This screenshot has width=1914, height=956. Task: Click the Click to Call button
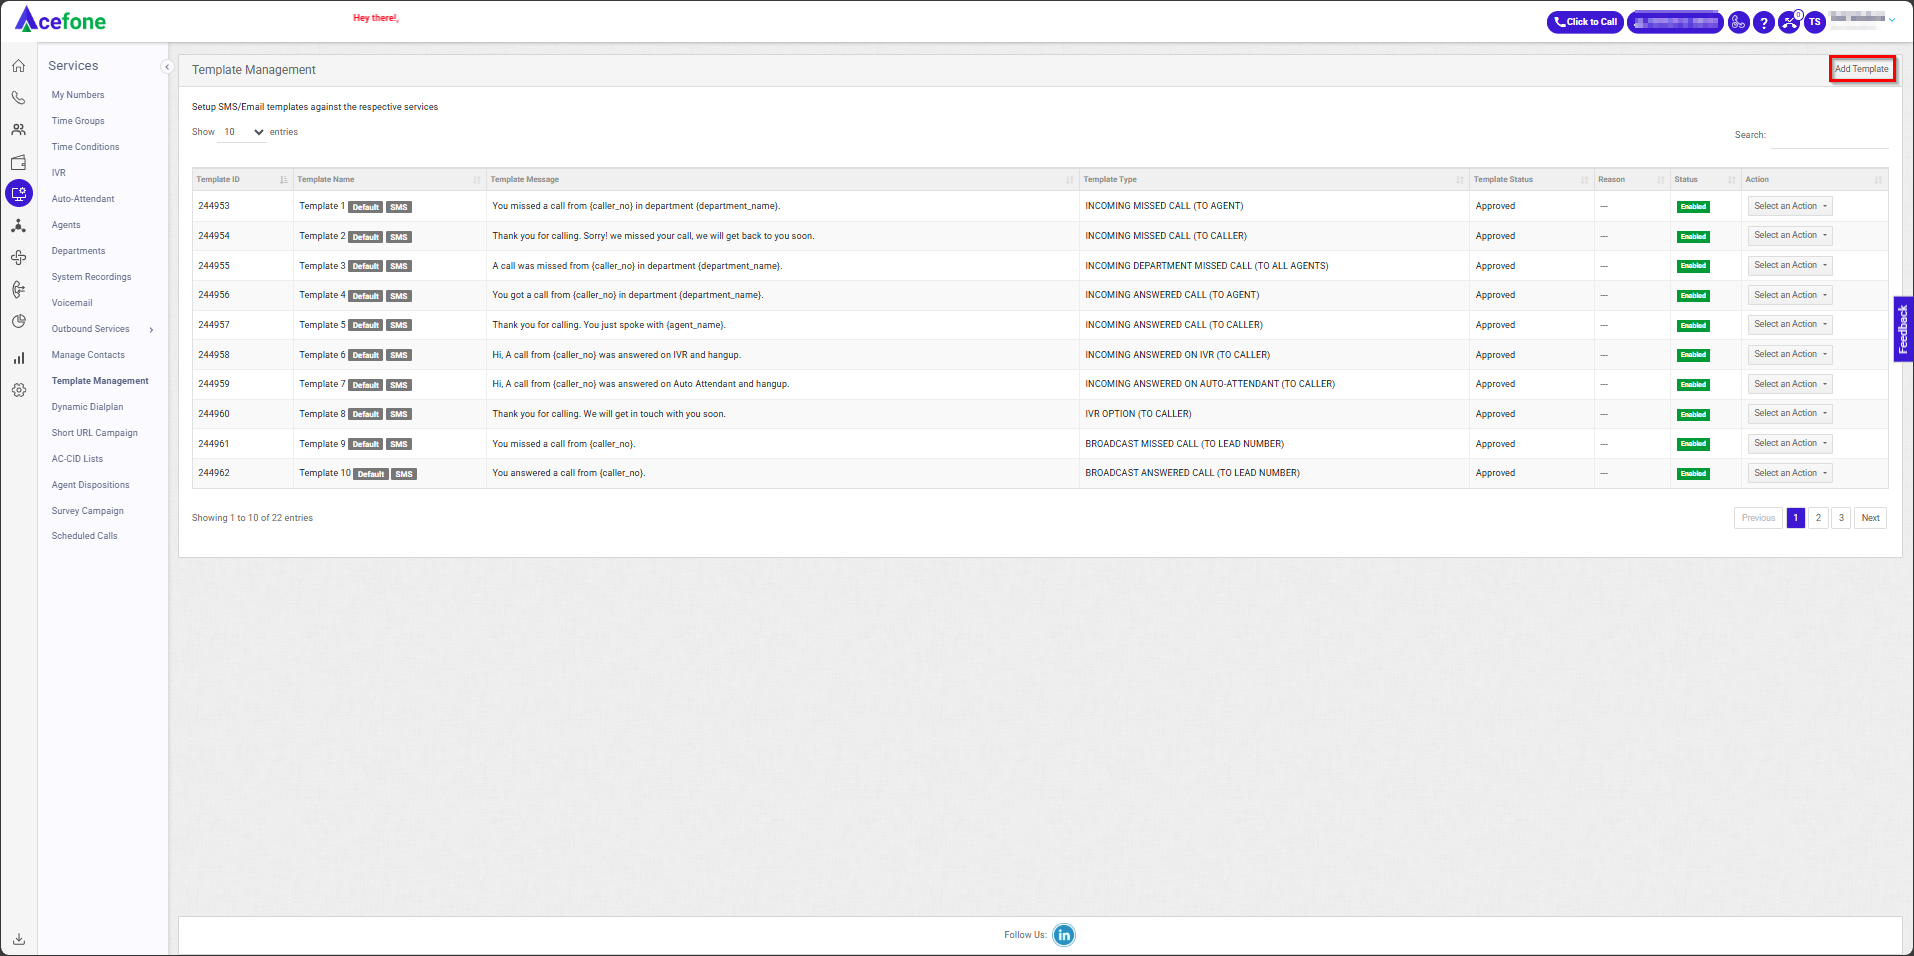point(1585,22)
